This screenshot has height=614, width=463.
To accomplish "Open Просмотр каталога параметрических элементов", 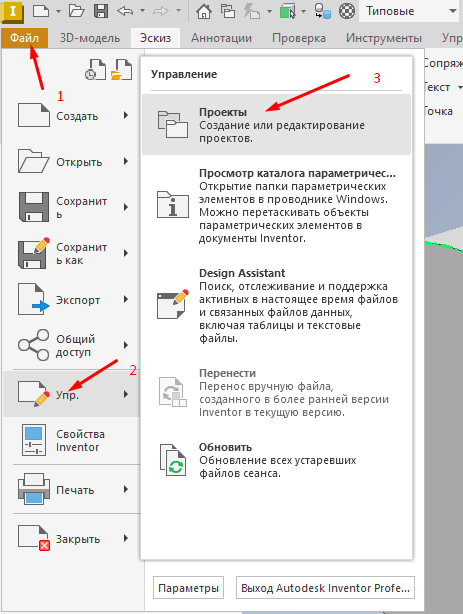I will [x=276, y=205].
